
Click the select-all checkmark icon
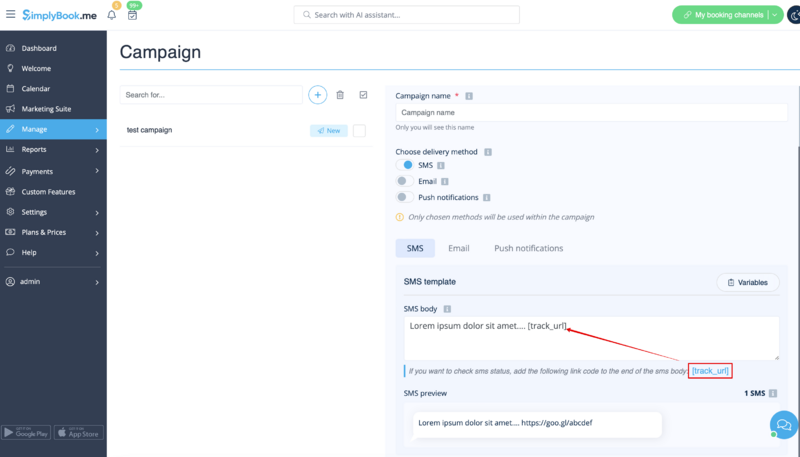pyautogui.click(x=363, y=95)
